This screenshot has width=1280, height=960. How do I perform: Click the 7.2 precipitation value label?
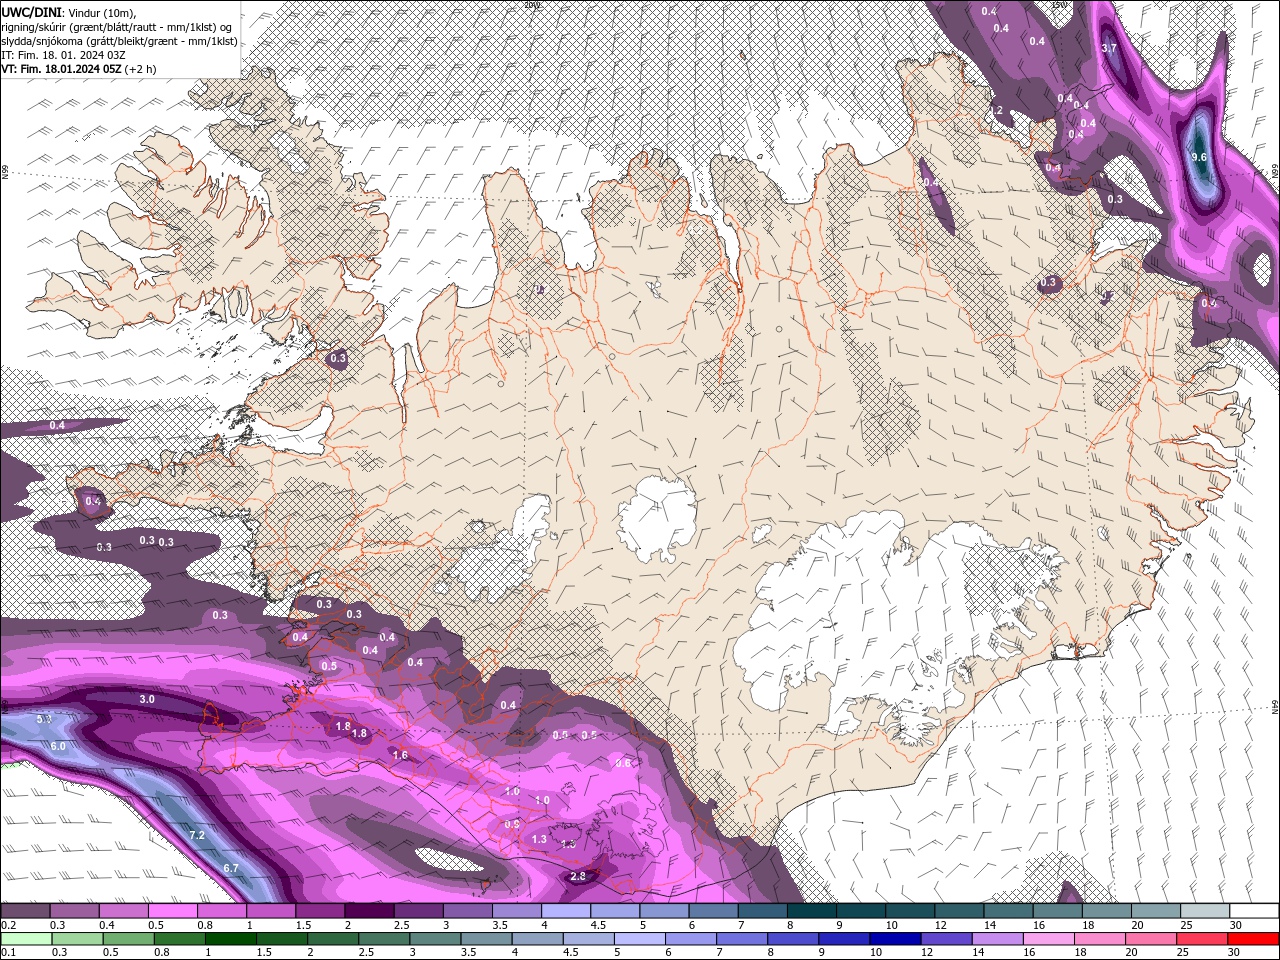pos(197,835)
